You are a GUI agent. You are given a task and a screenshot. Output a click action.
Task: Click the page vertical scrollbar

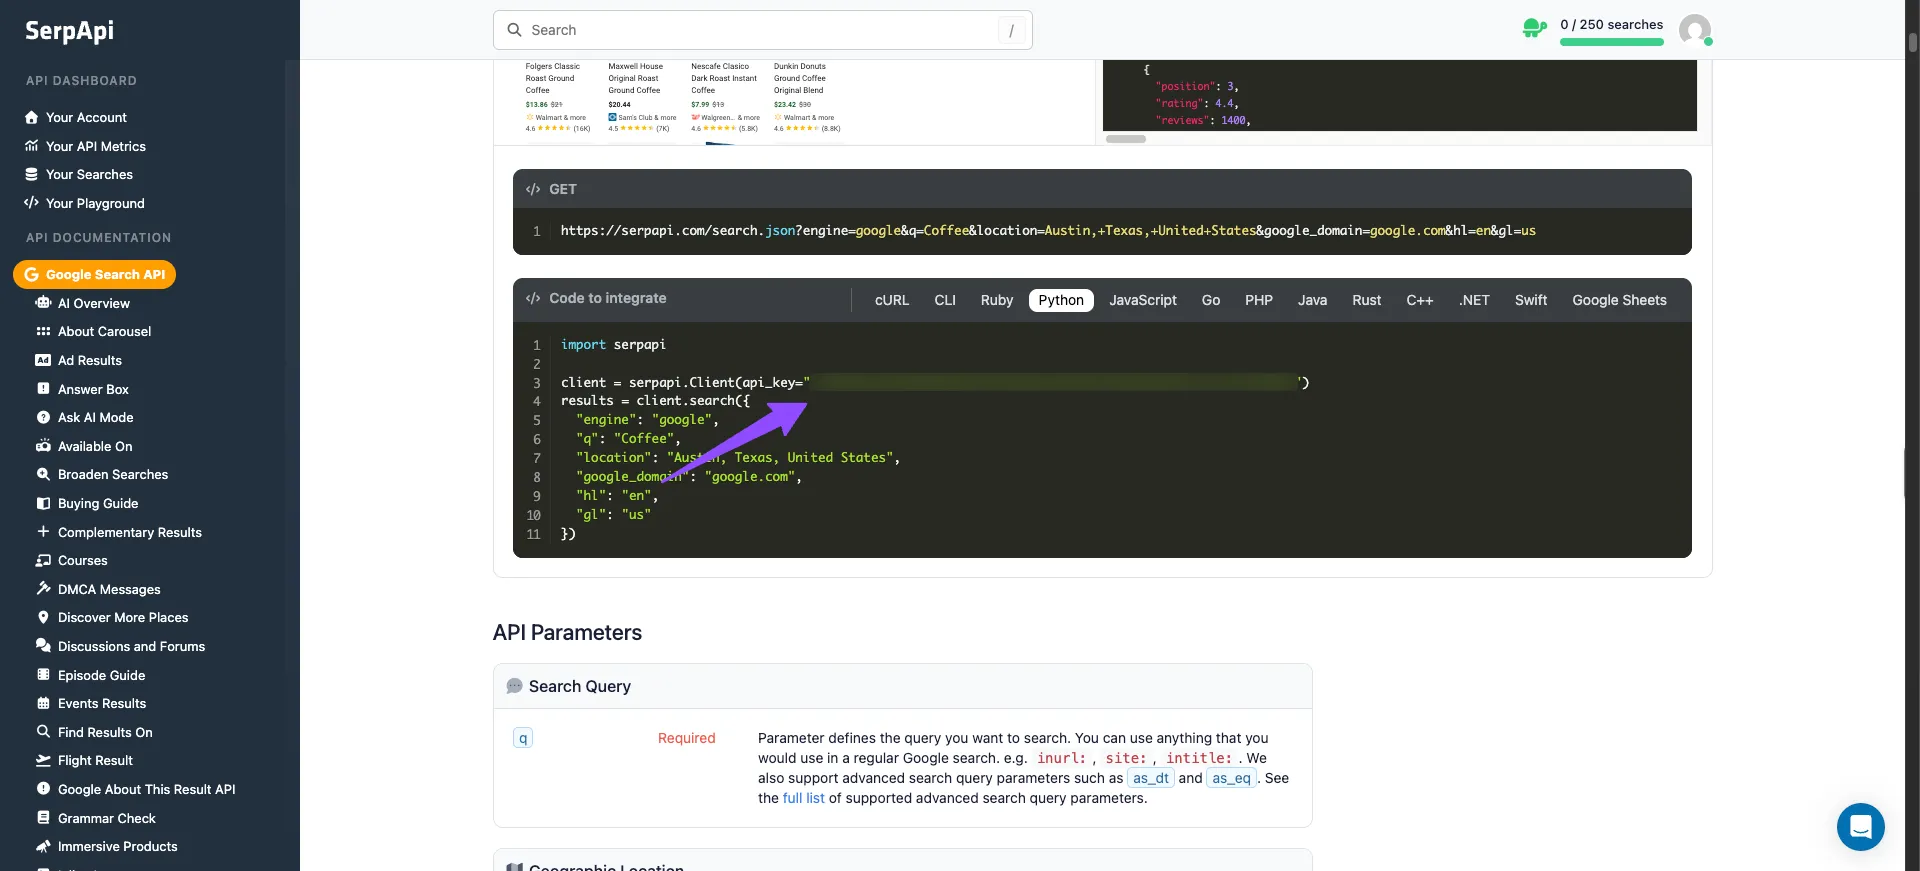tap(1912, 42)
